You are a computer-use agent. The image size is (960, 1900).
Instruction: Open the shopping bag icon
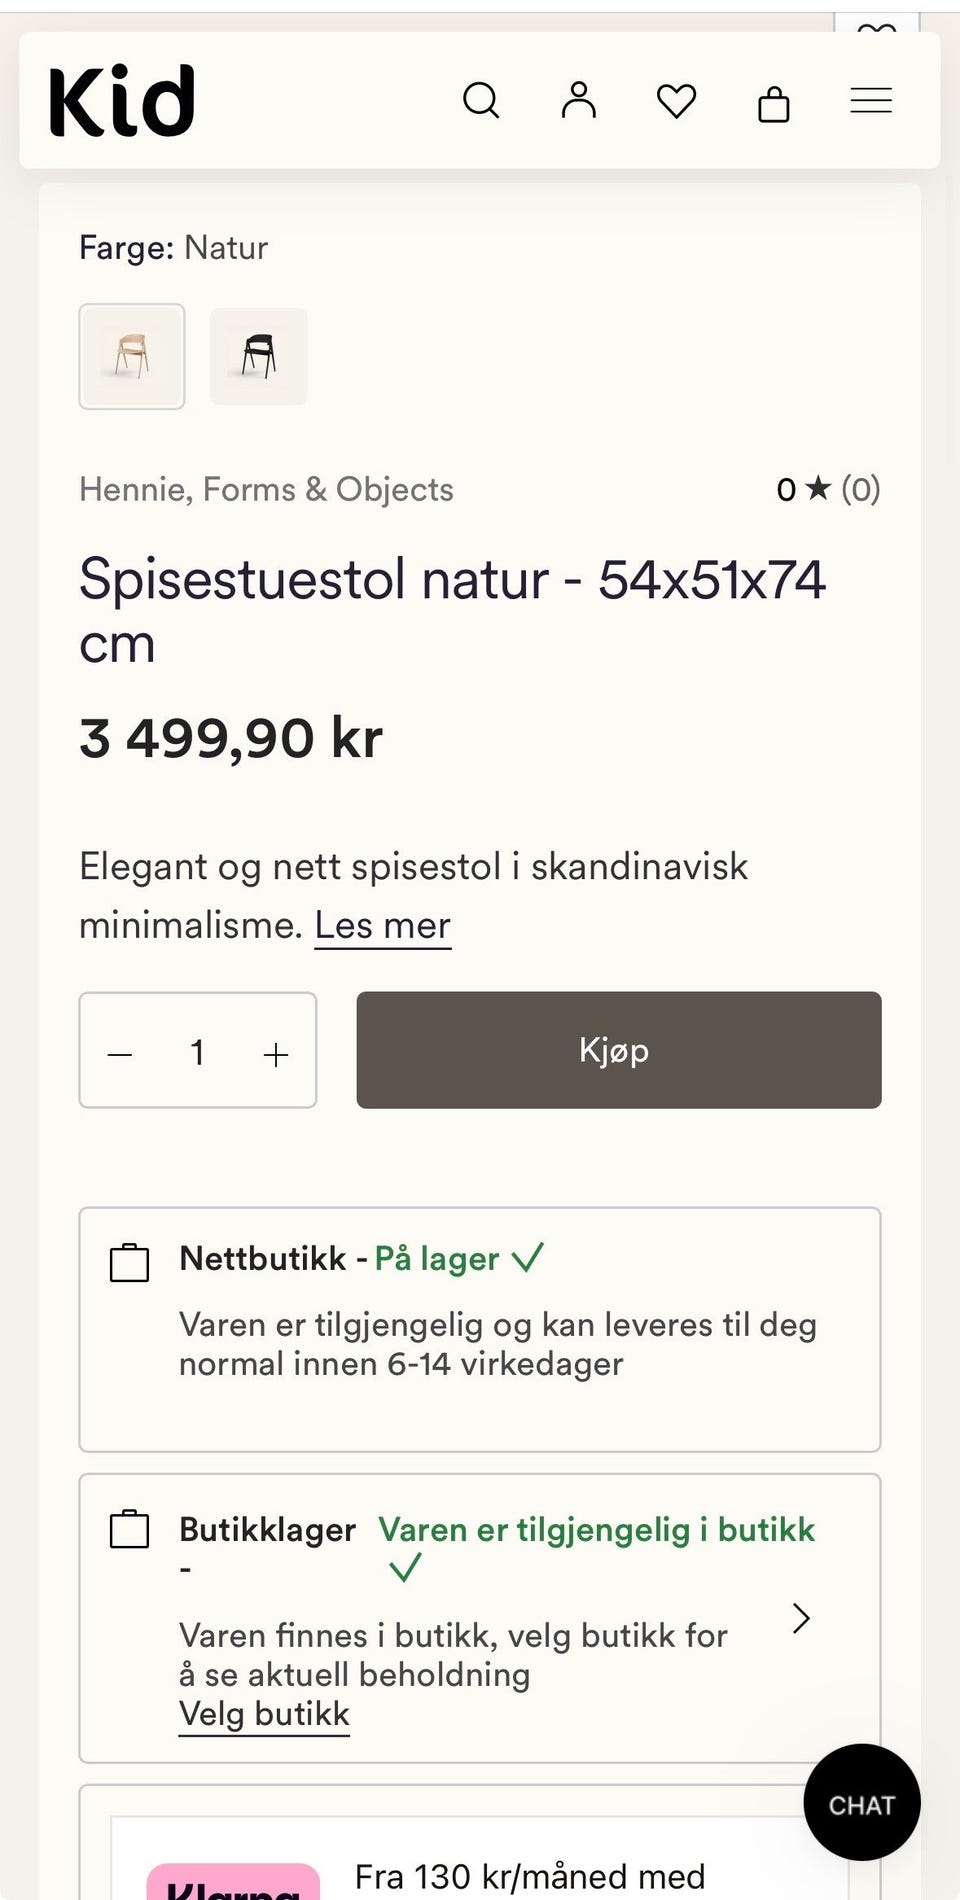coord(774,102)
